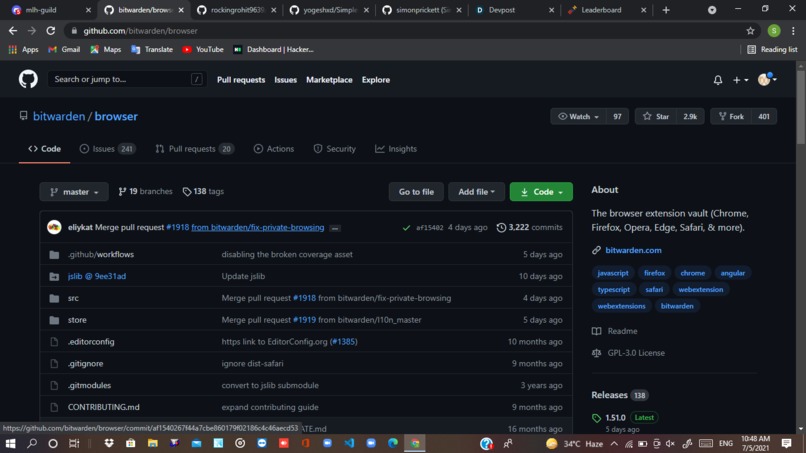Image resolution: width=806 pixels, height=453 pixels.
Task: Click Issues in top navigation
Action: point(285,80)
